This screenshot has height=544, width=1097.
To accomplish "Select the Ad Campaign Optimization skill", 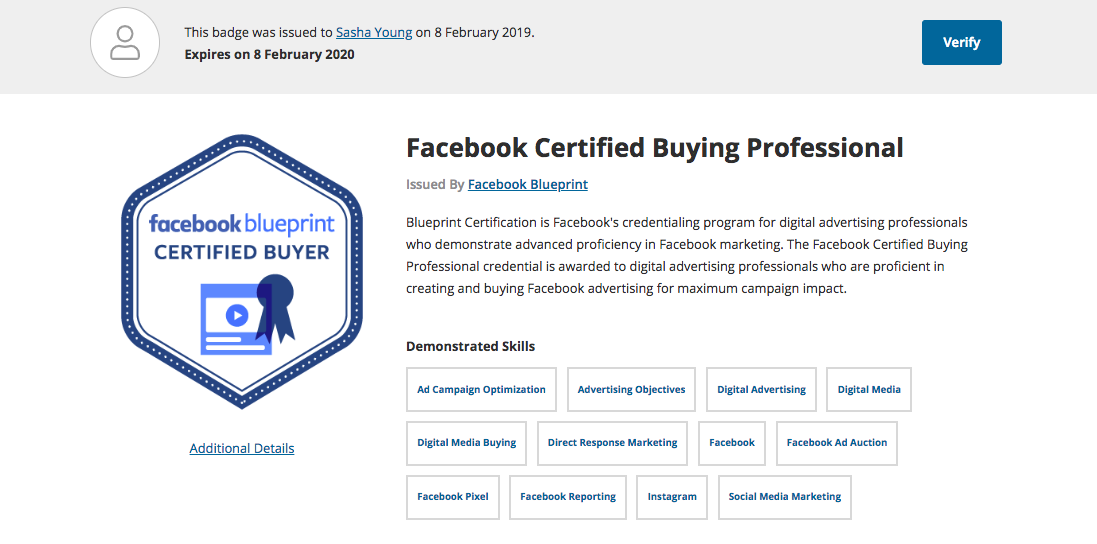I will tap(481, 389).
